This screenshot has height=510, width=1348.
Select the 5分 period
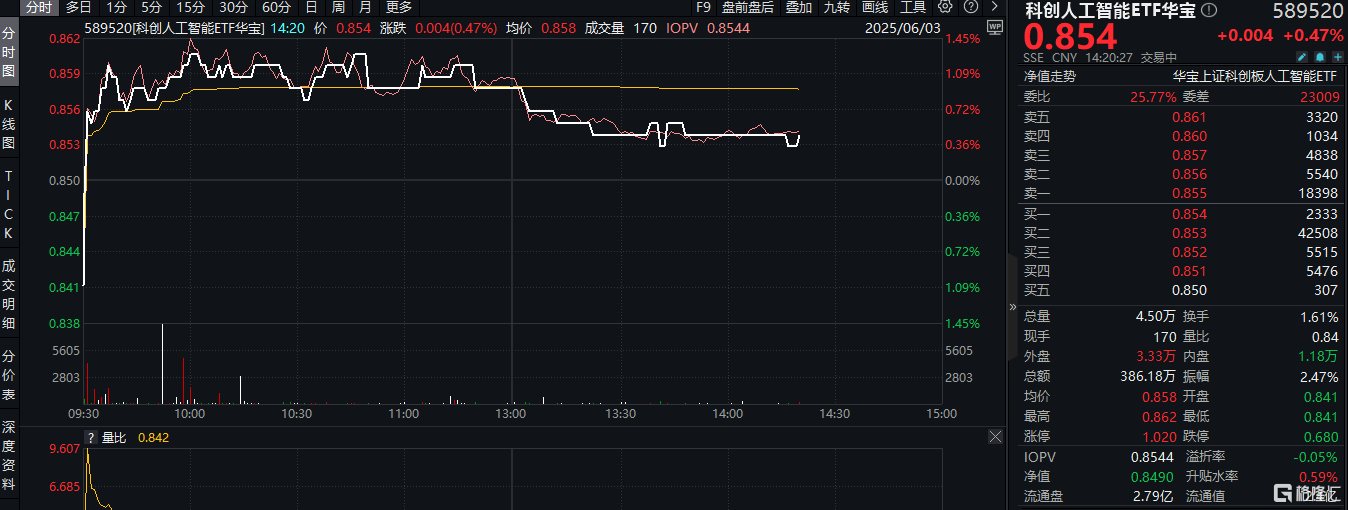click(151, 7)
